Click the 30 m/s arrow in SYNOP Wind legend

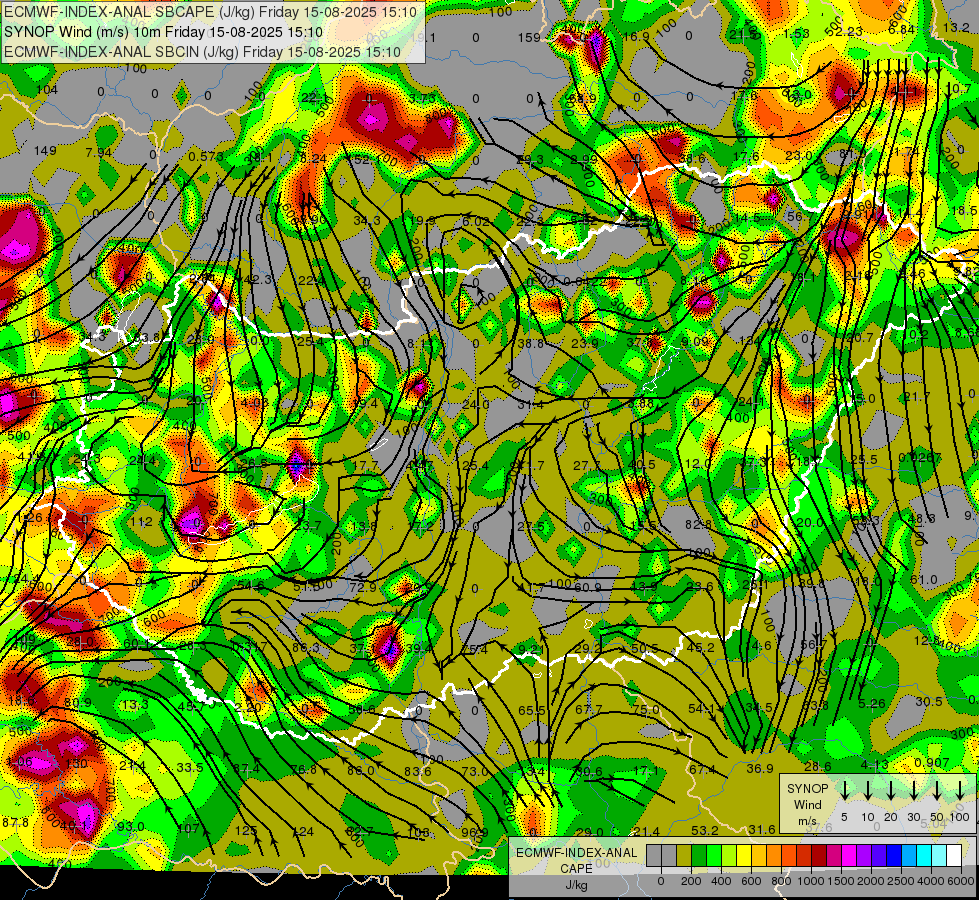pos(913,790)
